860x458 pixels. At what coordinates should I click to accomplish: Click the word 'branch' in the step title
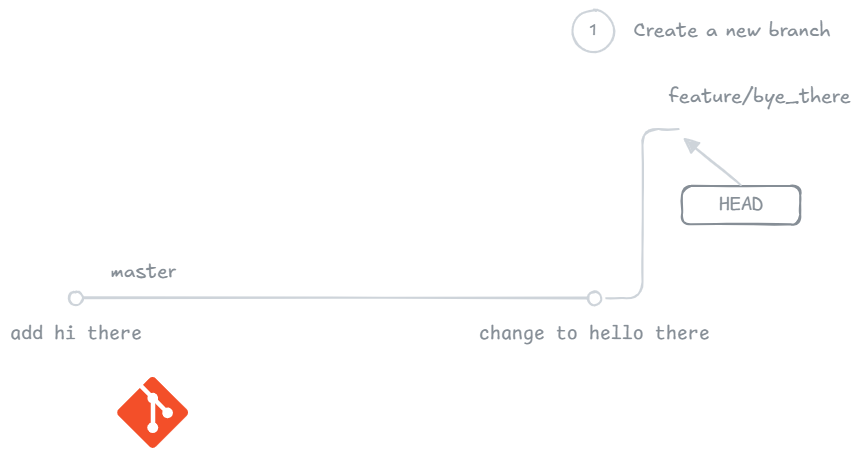click(799, 31)
